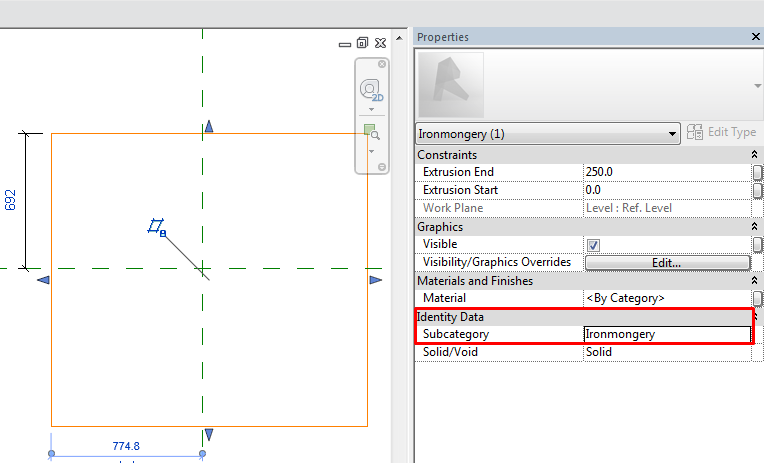Edit the Extrusion Start value 0.0
Viewport: 764px width, 463px height.
[x=667, y=190]
